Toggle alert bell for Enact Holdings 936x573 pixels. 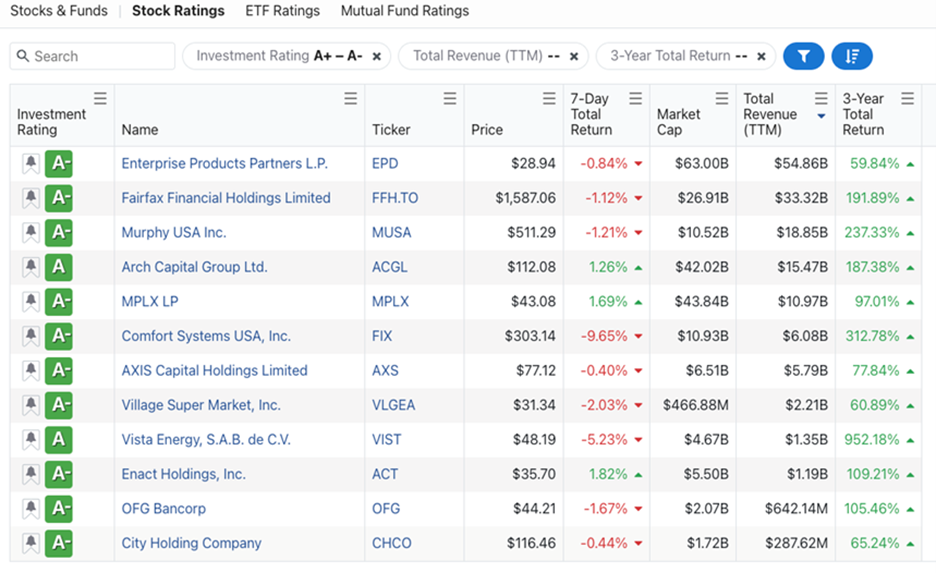30,475
